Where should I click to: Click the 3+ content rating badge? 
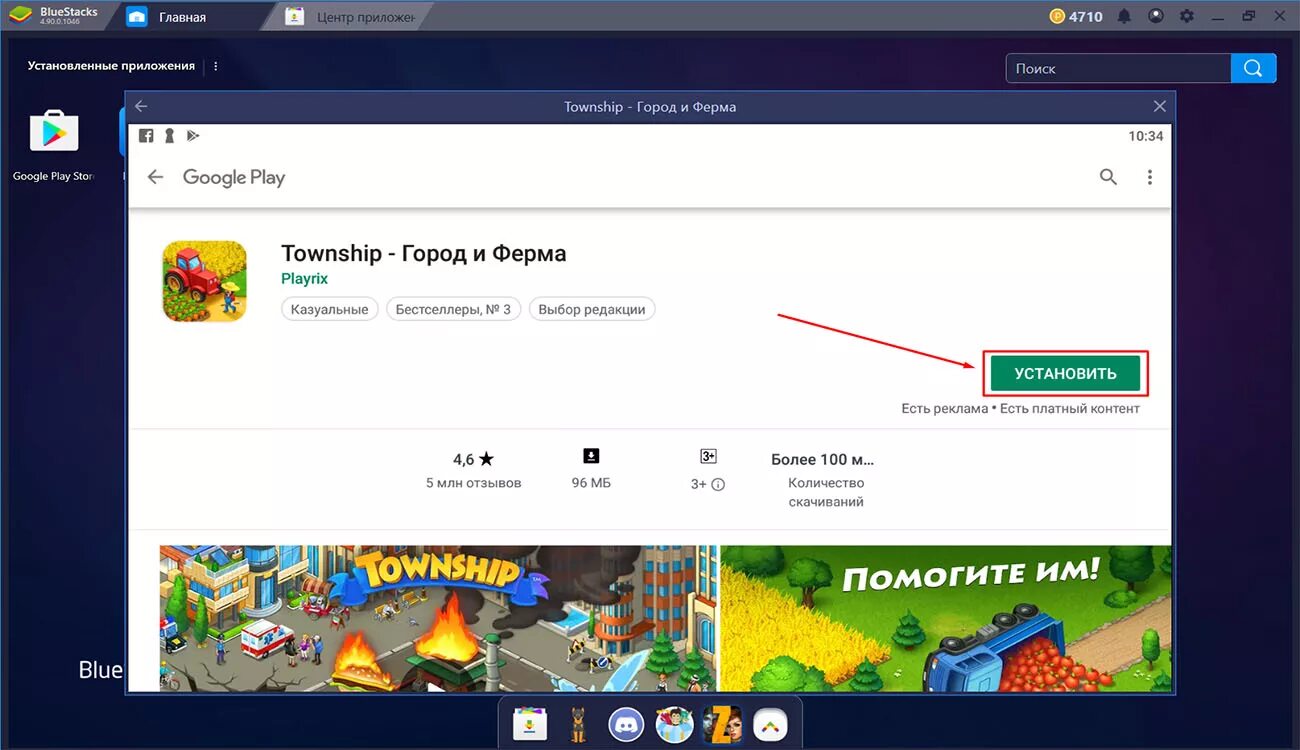(x=708, y=456)
